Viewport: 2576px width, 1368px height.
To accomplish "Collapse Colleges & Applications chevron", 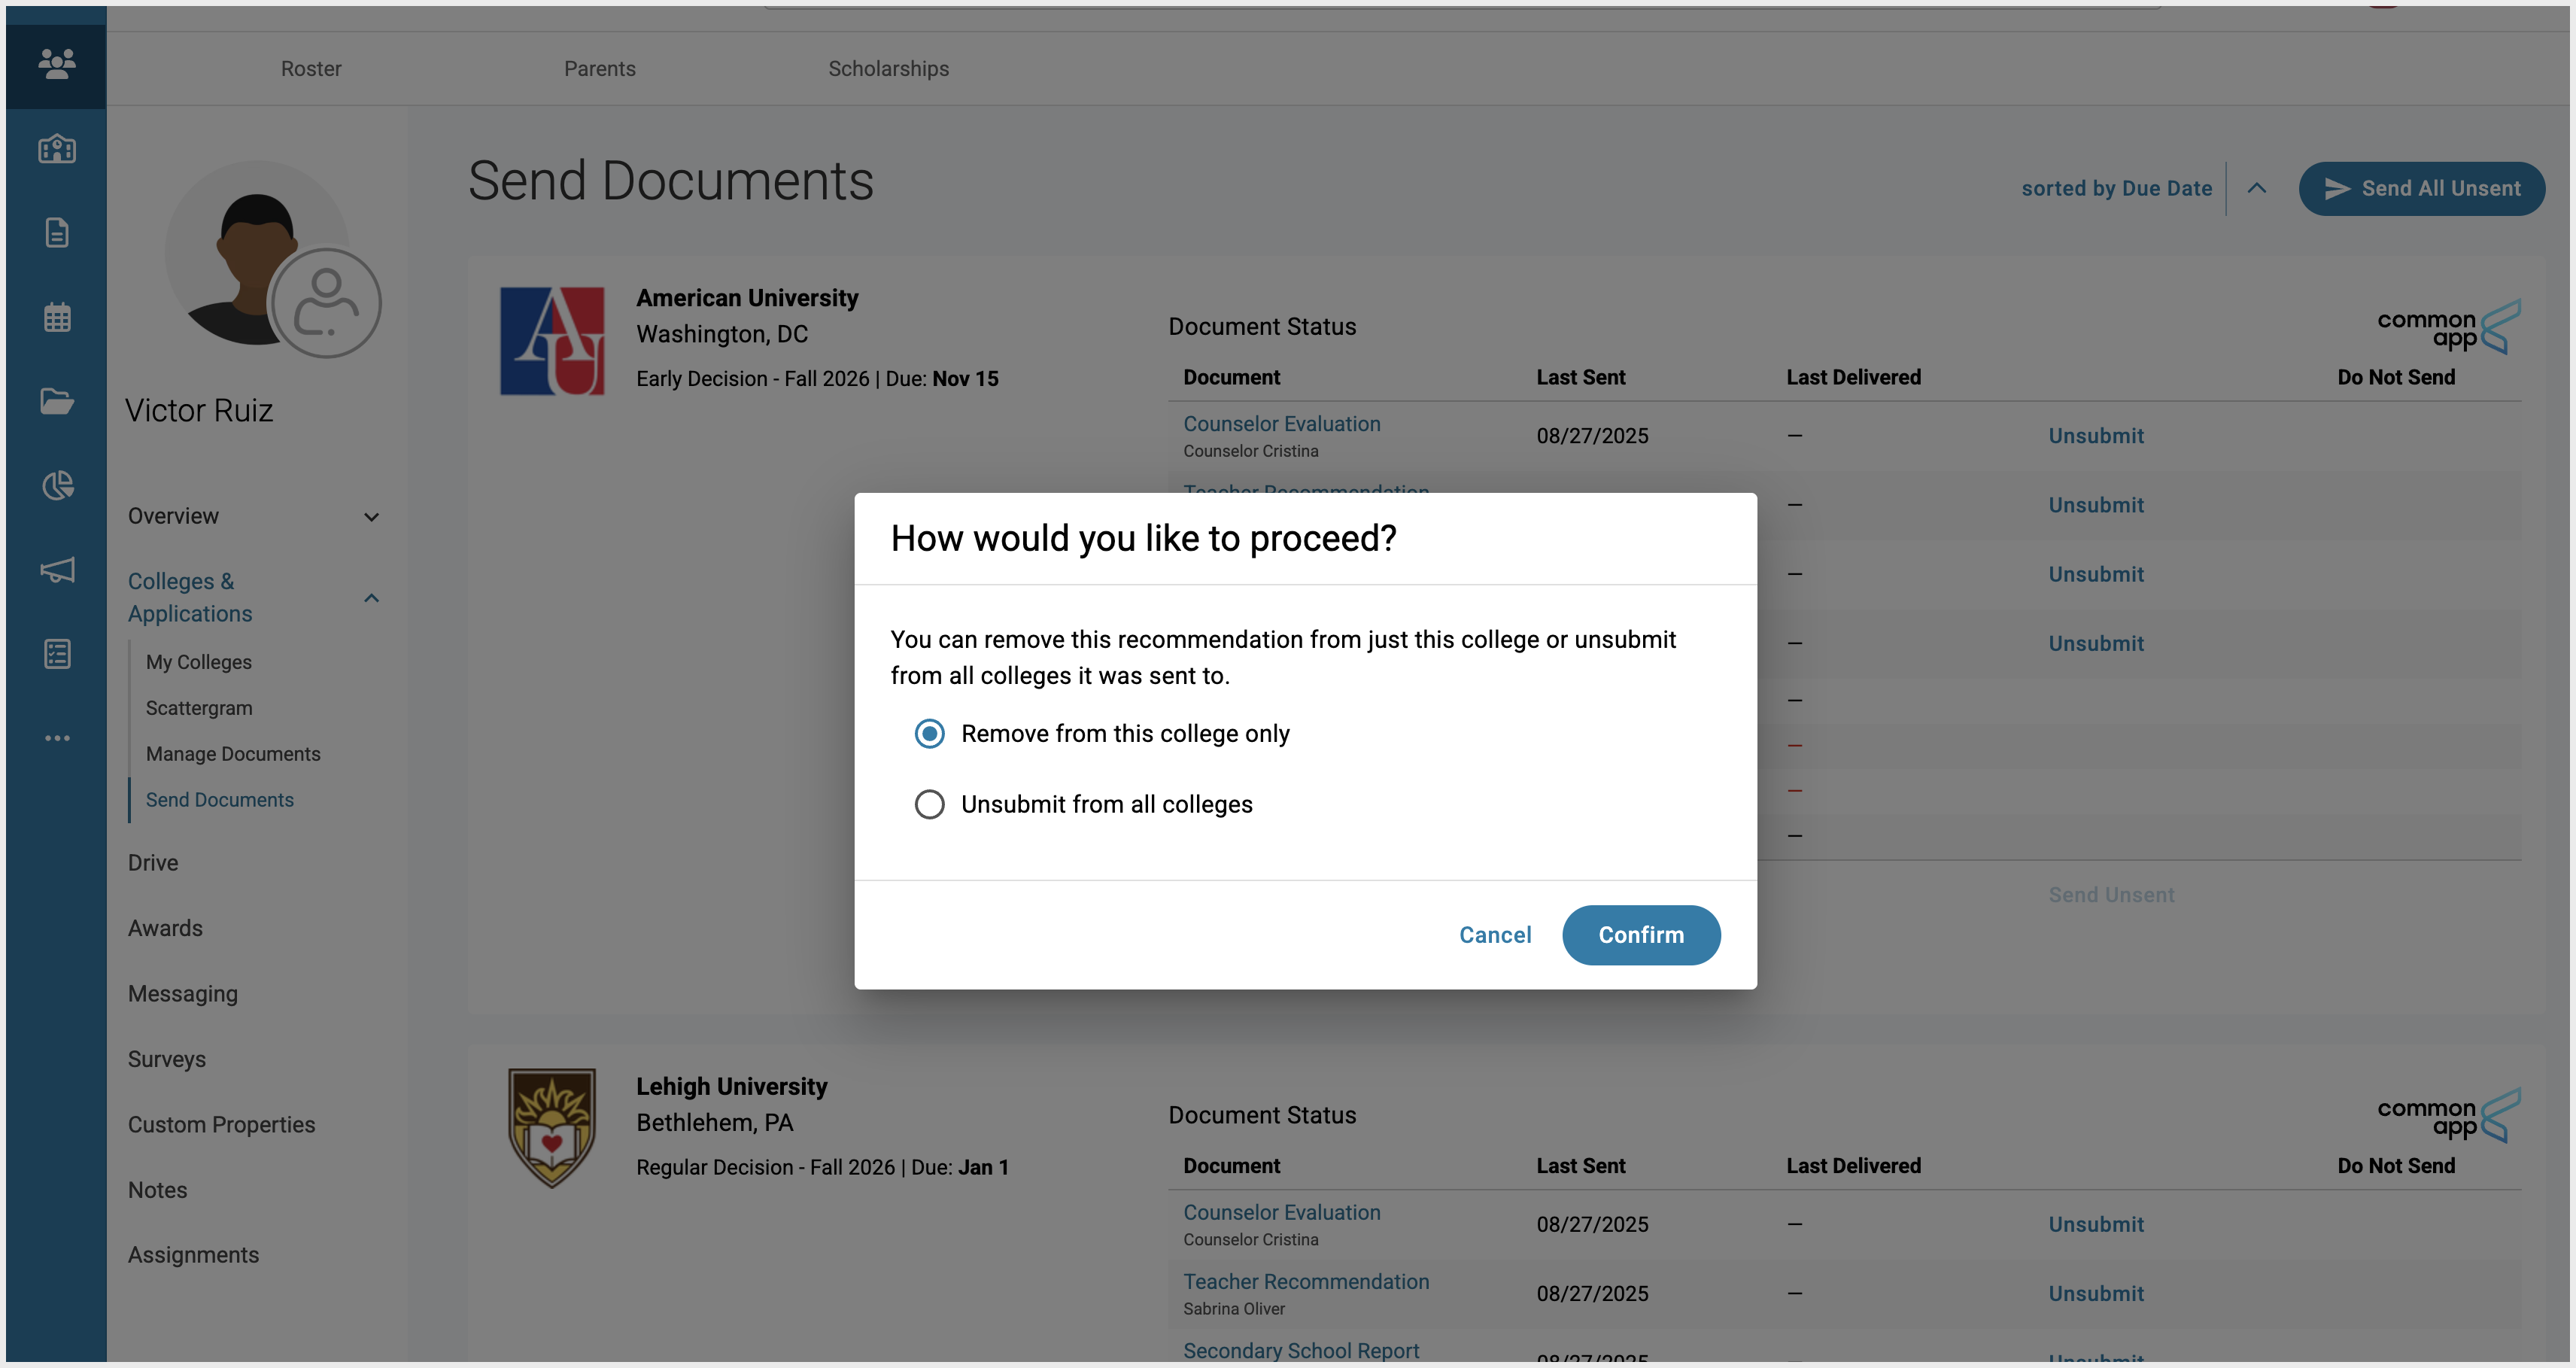I will (371, 598).
